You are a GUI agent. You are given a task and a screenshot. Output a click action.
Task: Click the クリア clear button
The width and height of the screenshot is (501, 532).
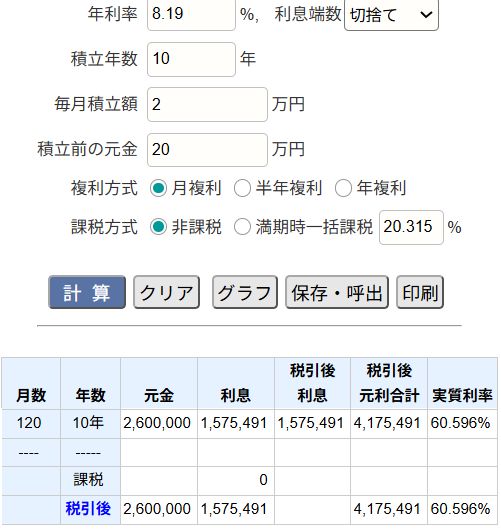[166, 292]
